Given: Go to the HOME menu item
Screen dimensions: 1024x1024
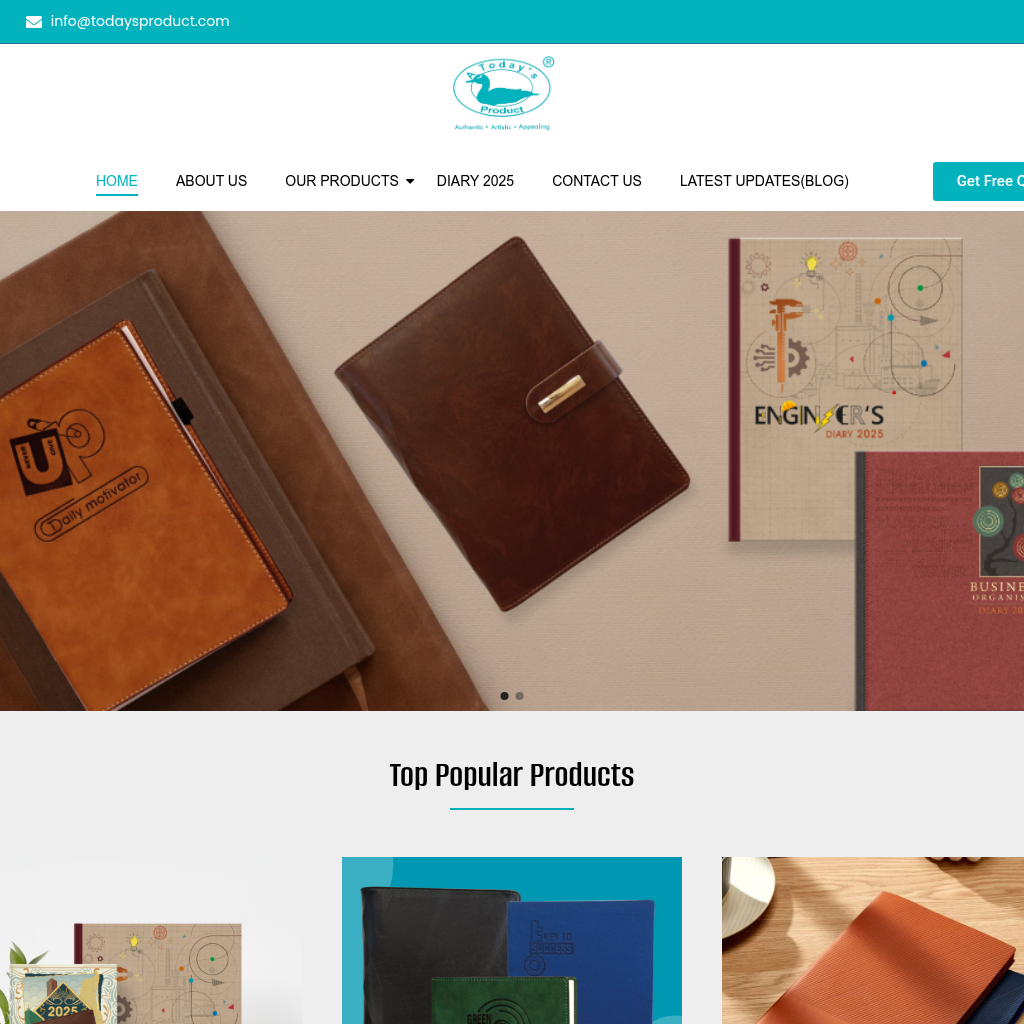Looking at the screenshot, I should [x=117, y=181].
